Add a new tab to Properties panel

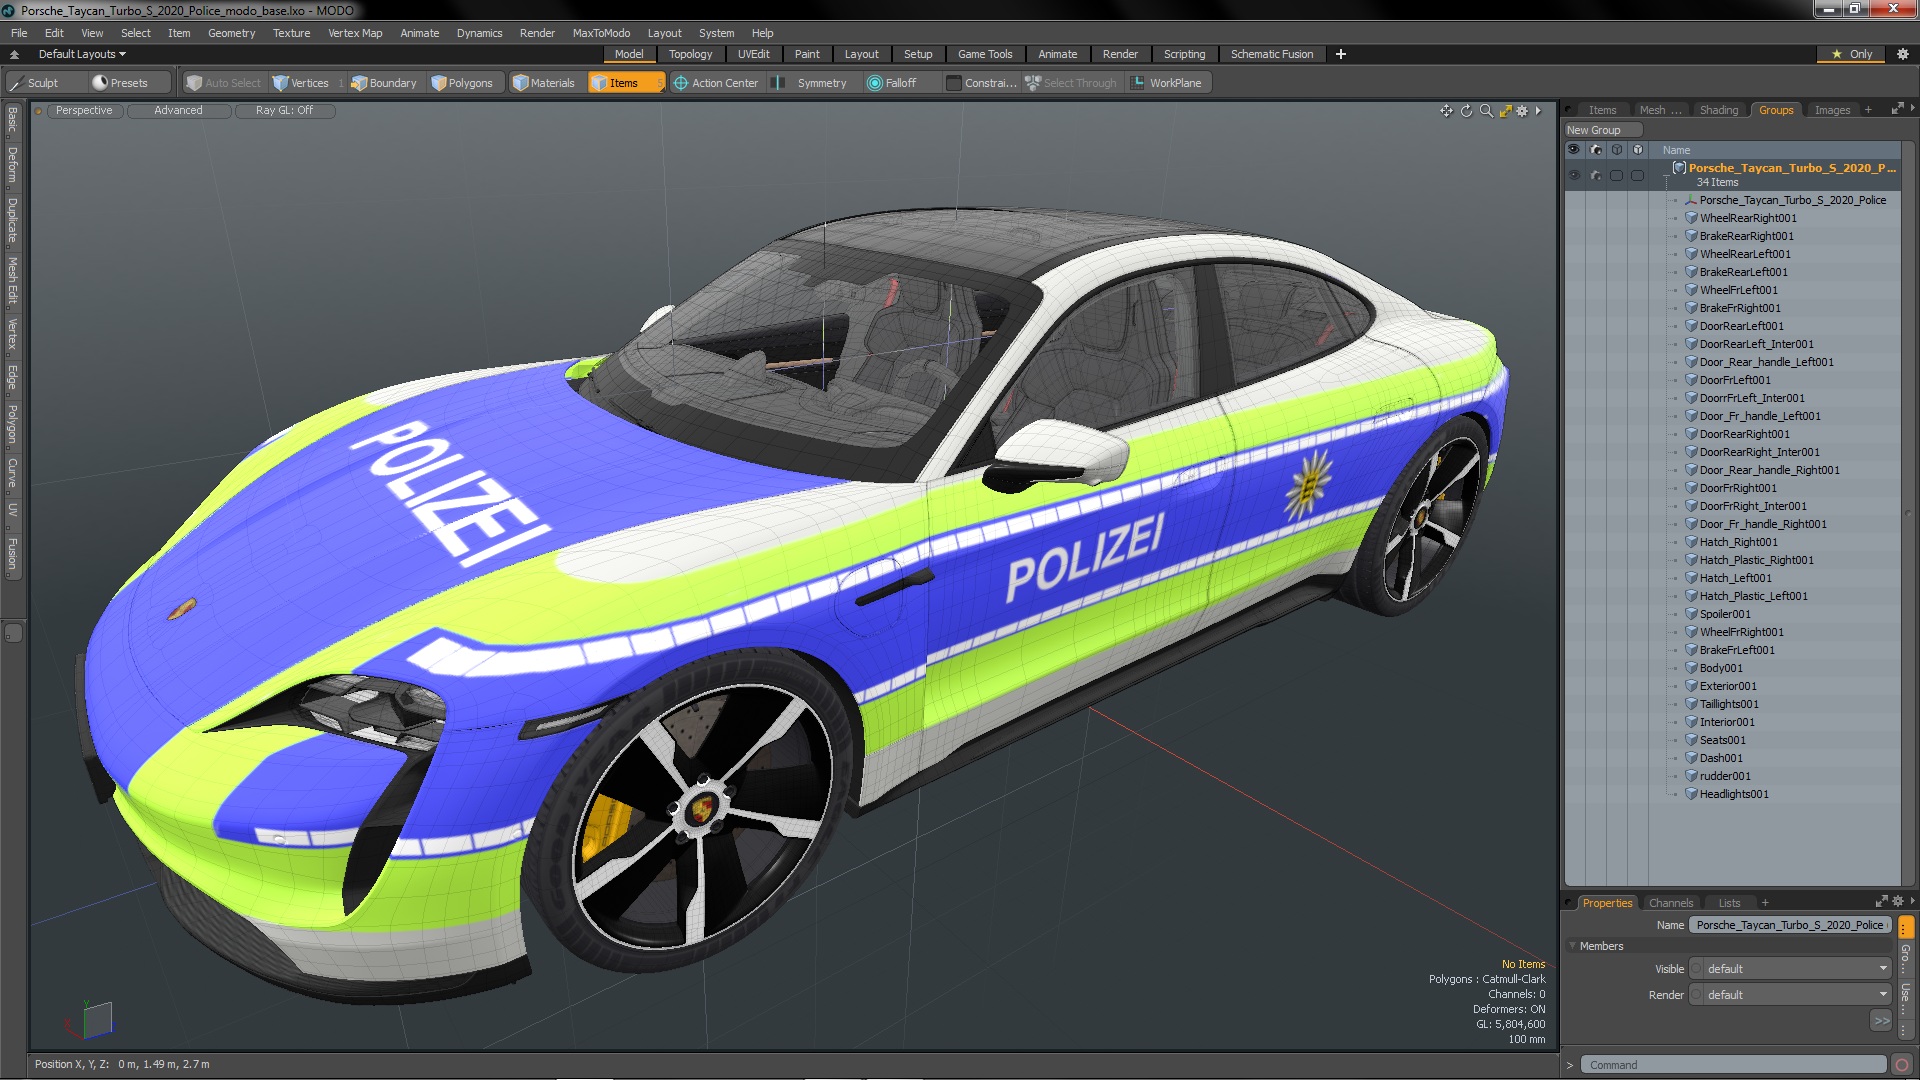click(x=1765, y=903)
